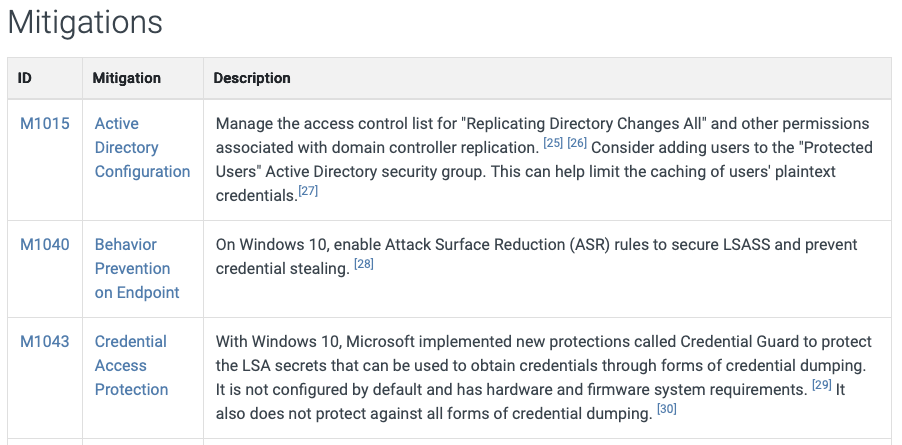Open the M1043 mitigation ID link
This screenshot has width=902, height=445.
click(45, 342)
